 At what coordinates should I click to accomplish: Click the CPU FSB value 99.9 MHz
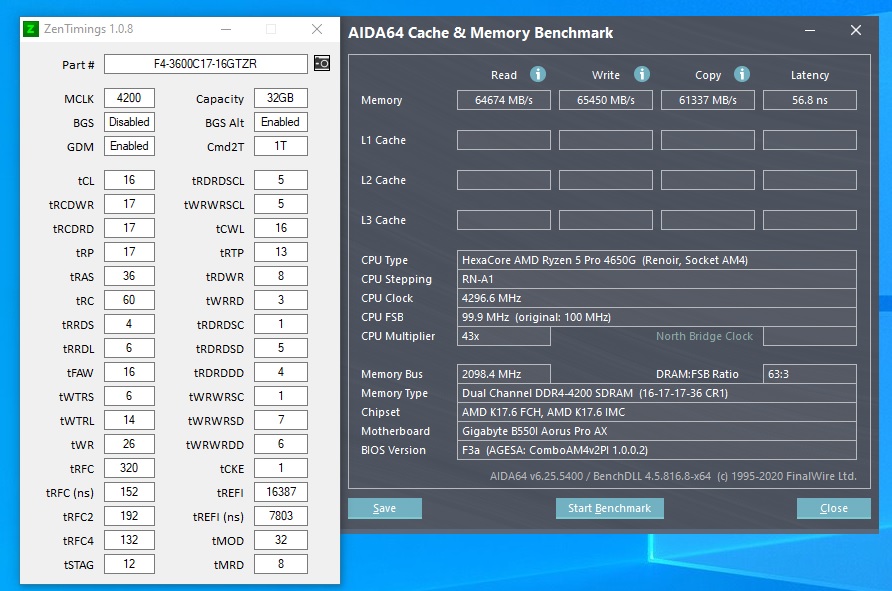pyautogui.click(x=656, y=317)
